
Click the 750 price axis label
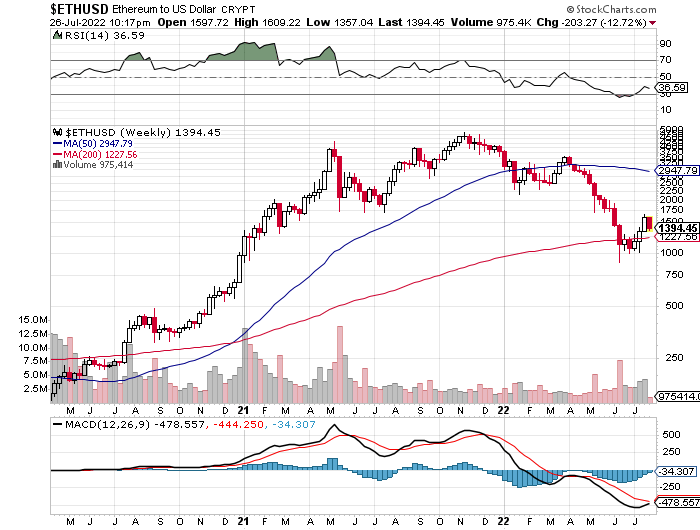674,275
